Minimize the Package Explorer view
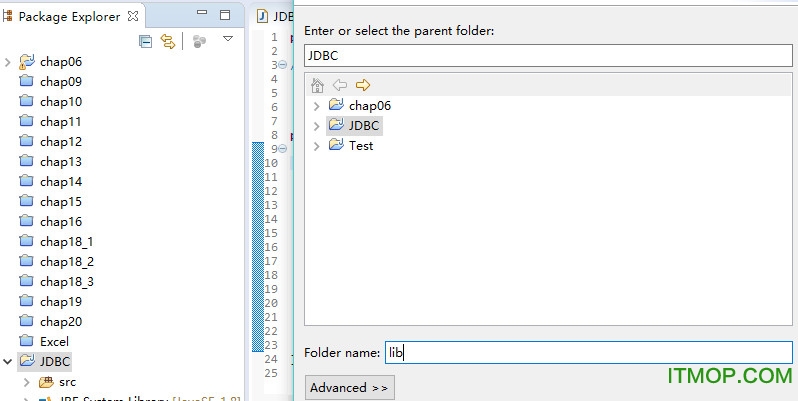The height and width of the screenshot is (401, 798). click(202, 12)
